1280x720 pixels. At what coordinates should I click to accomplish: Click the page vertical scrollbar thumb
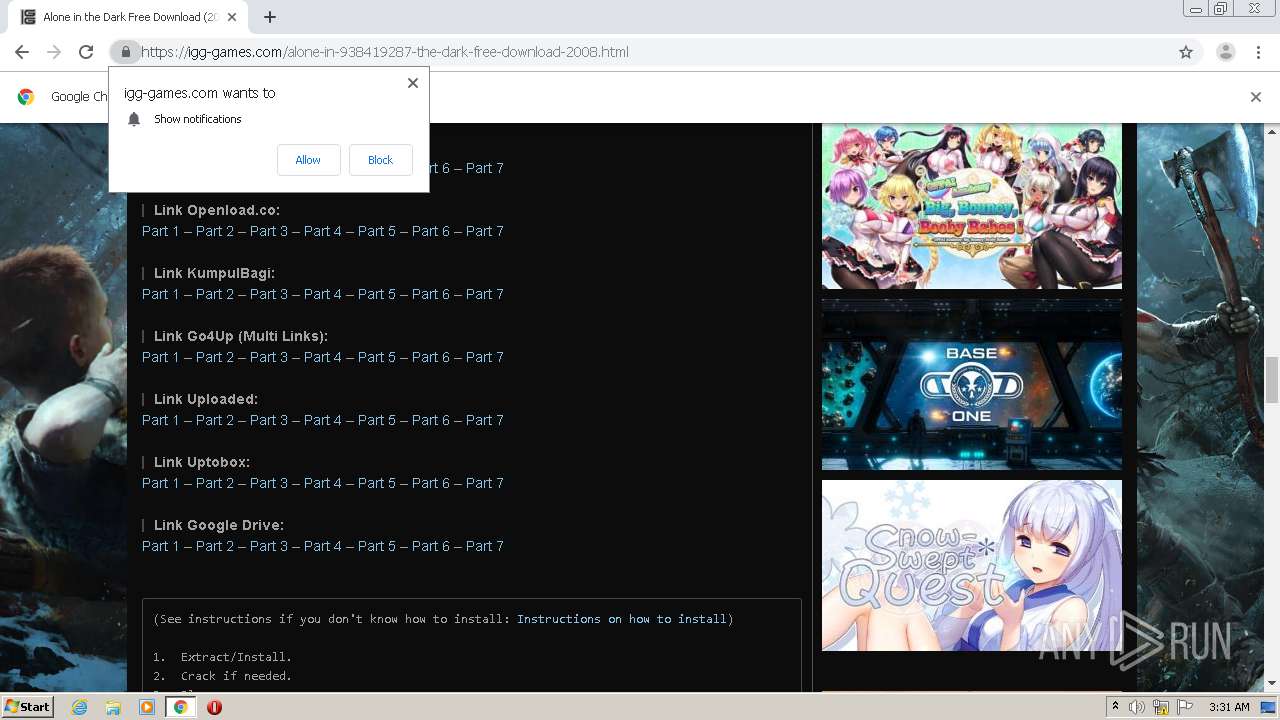coord(1272,378)
